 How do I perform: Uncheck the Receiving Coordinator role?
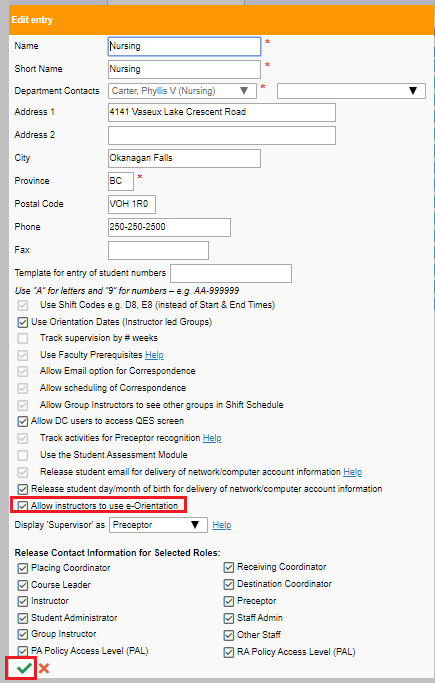(x=229, y=567)
